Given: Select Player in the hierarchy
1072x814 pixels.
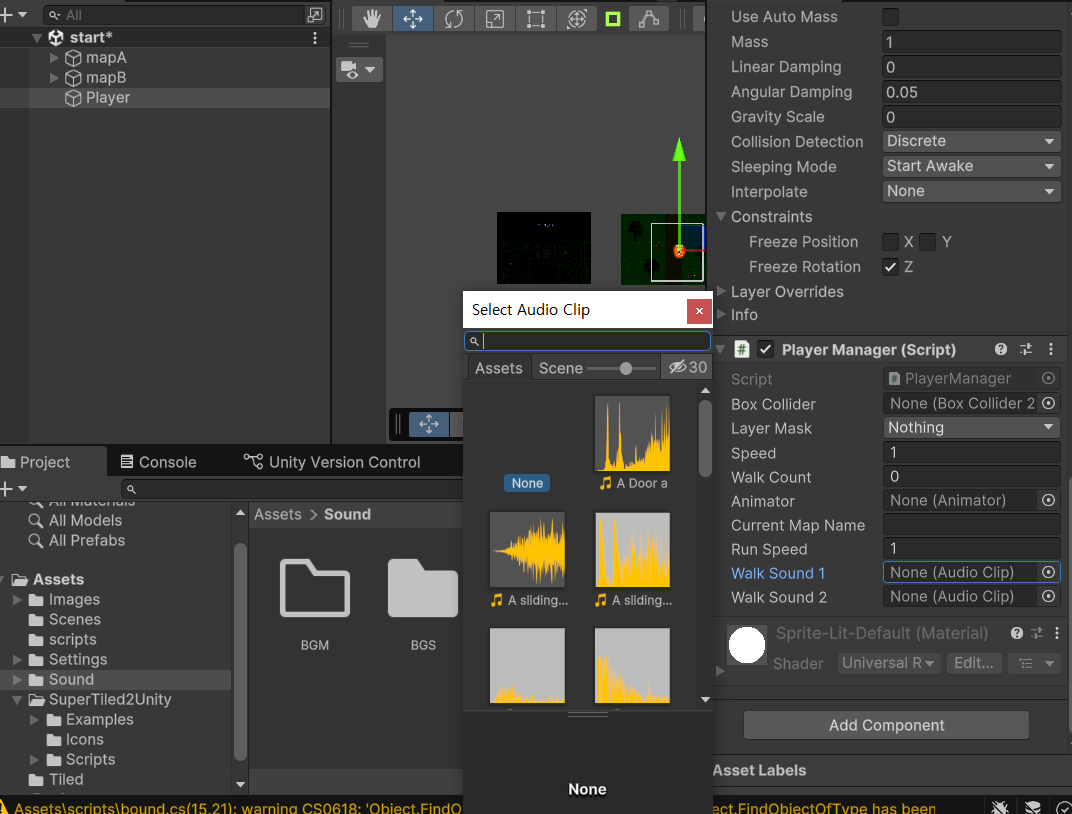Looking at the screenshot, I should pos(107,98).
